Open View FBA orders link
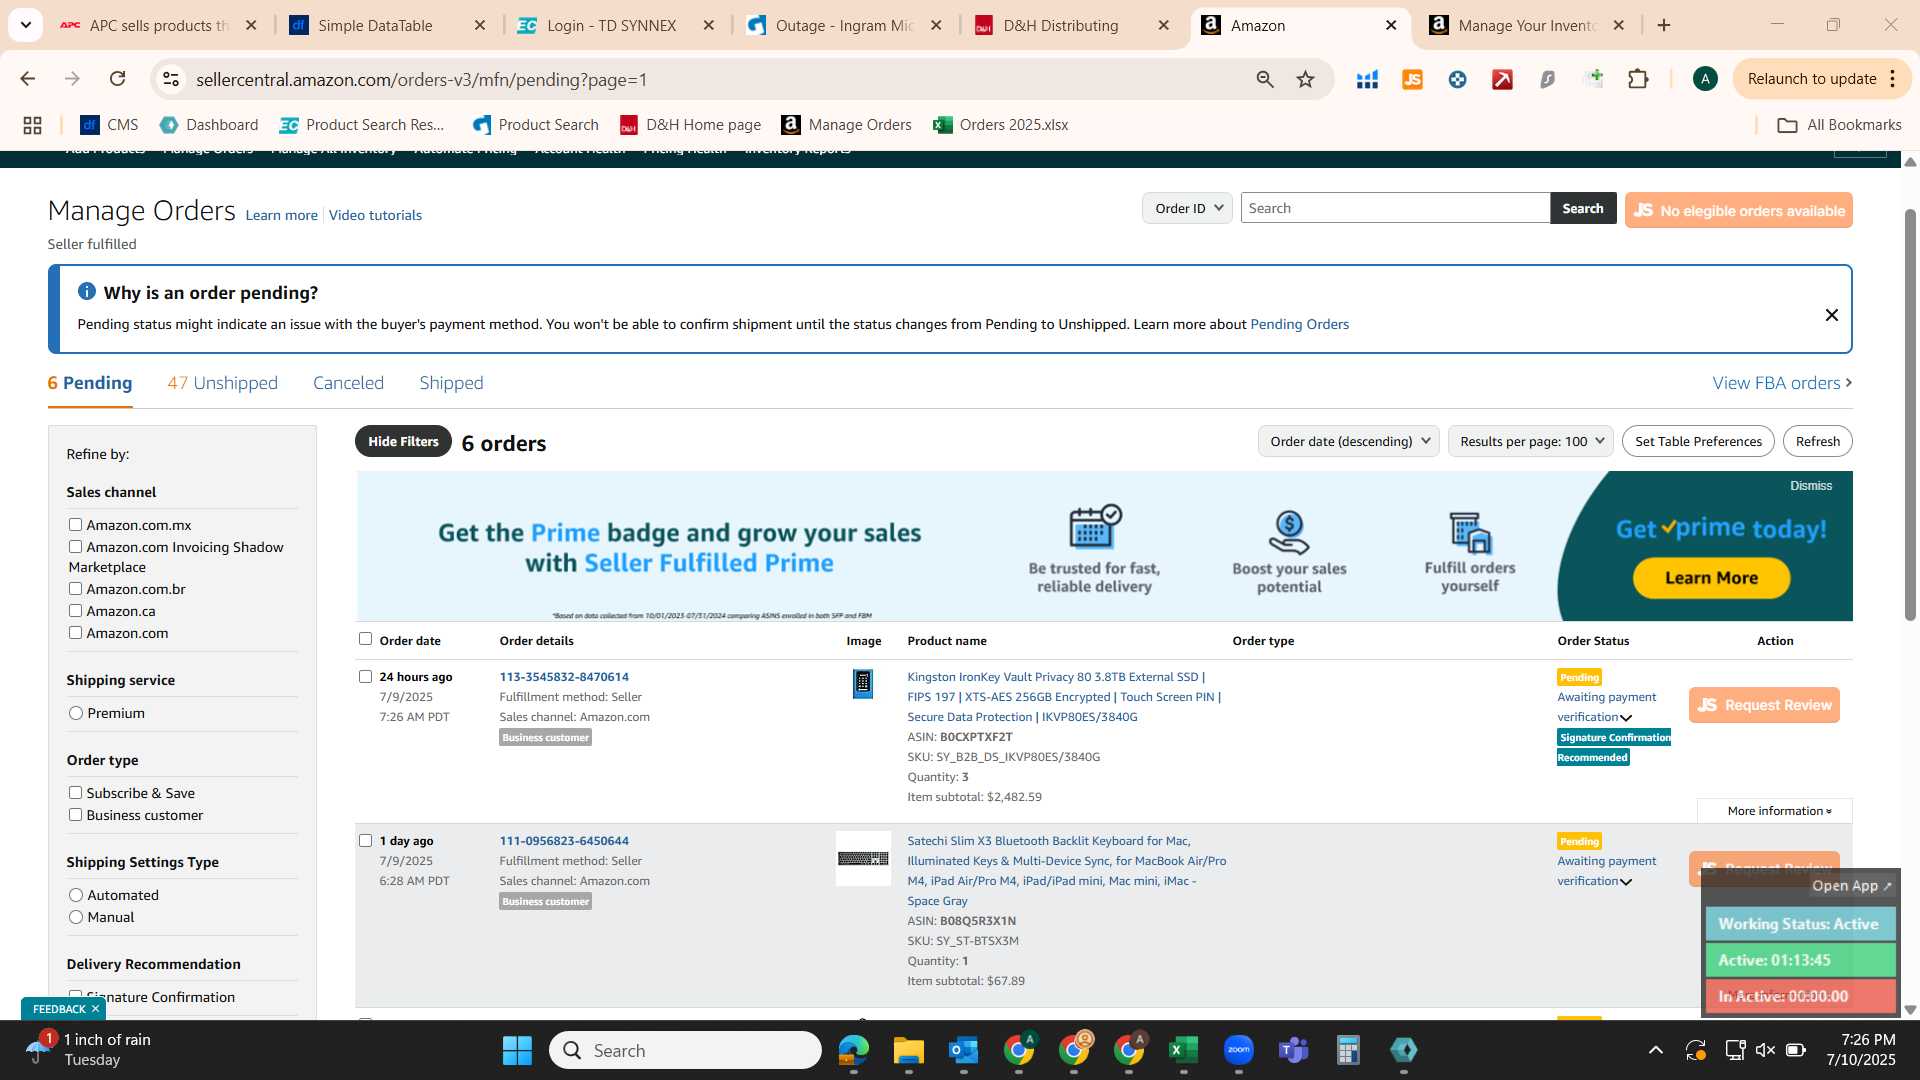1920x1080 pixels. (x=1782, y=383)
